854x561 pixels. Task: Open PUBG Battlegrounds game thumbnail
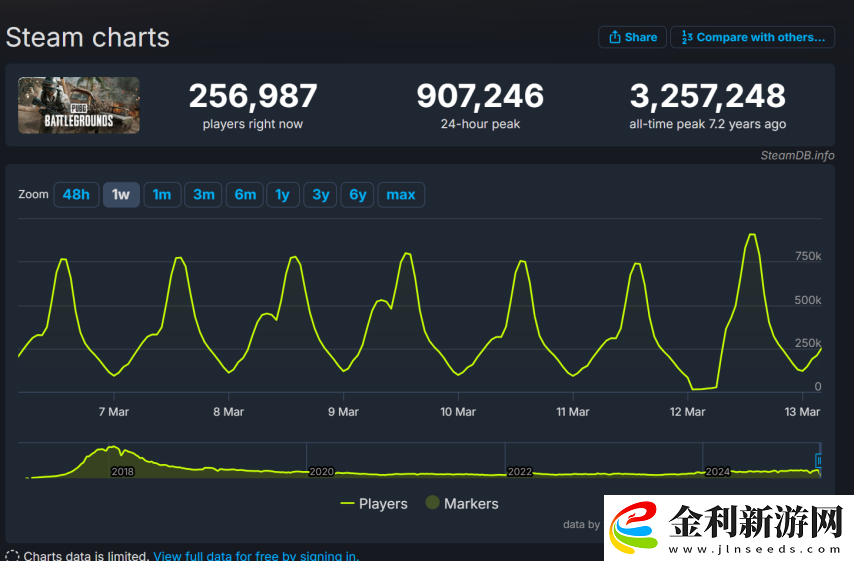[x=79, y=105]
